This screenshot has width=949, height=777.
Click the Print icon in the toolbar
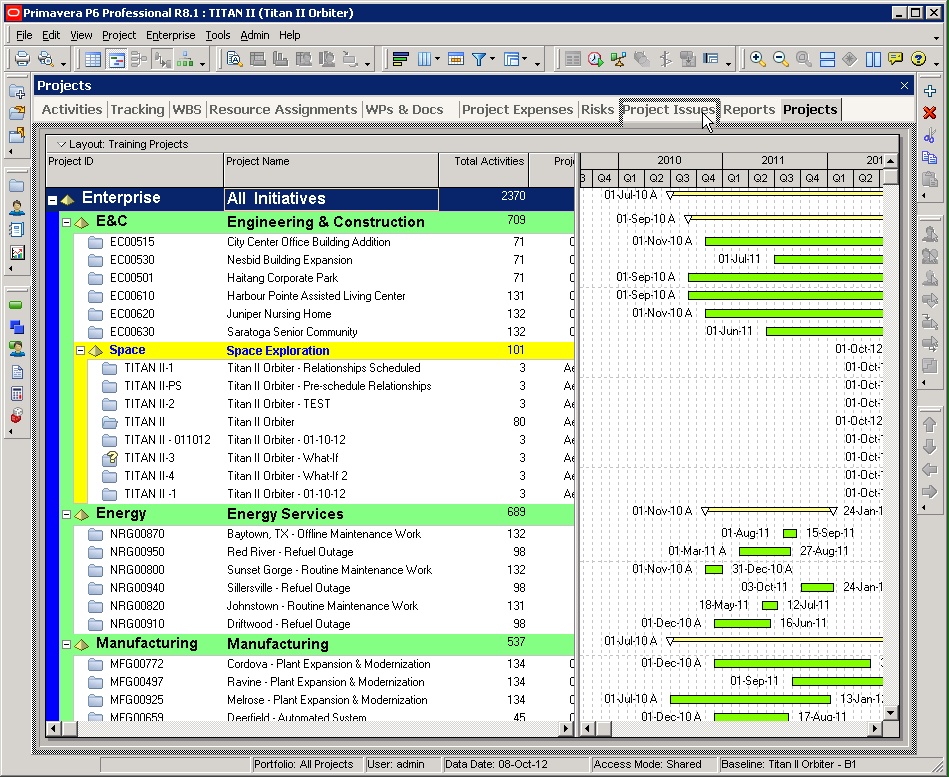coord(22,59)
